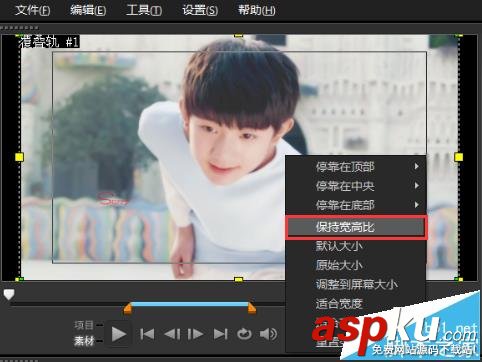
Task: Switch playback mode to 项目
Action: [x=84, y=325]
